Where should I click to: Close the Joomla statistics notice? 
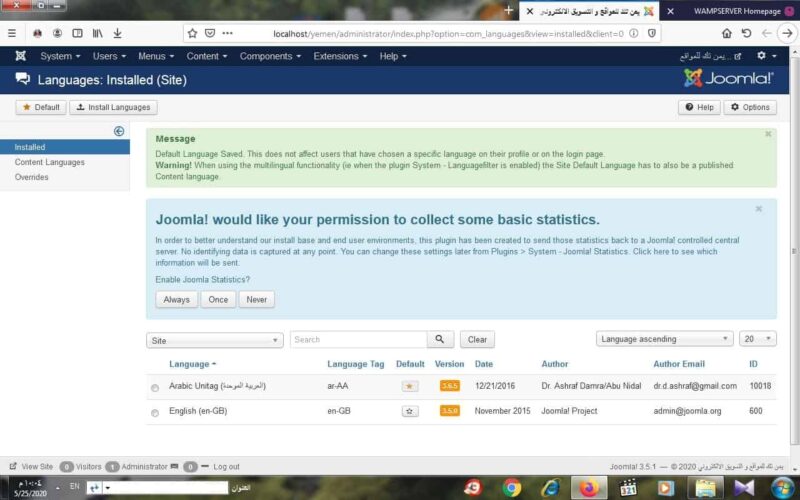coord(759,209)
